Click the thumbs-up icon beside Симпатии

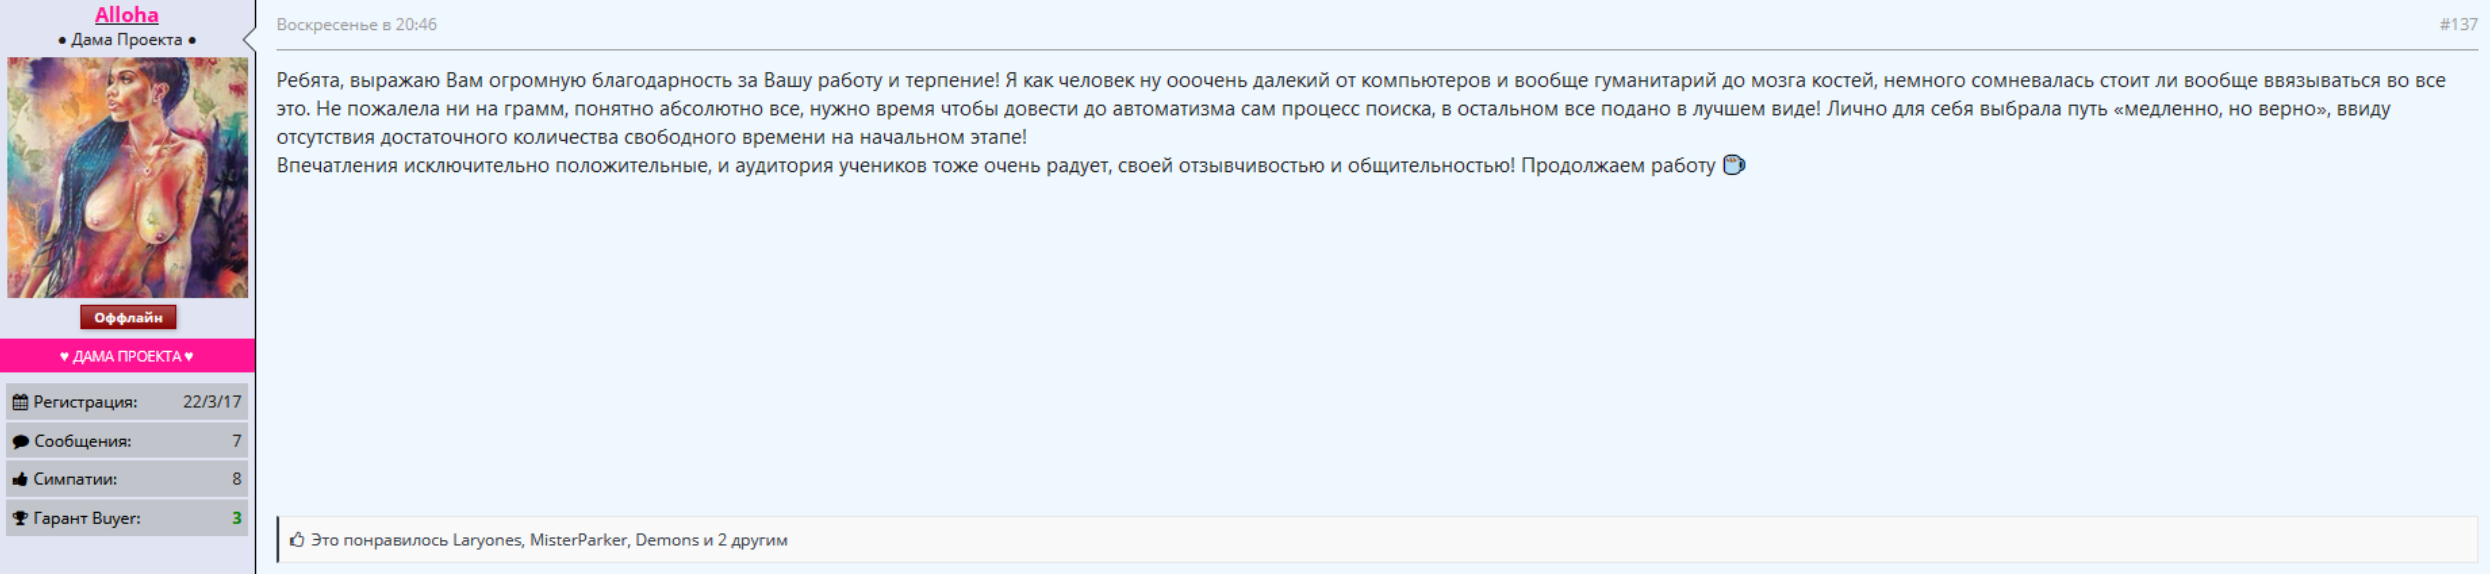(x=20, y=479)
